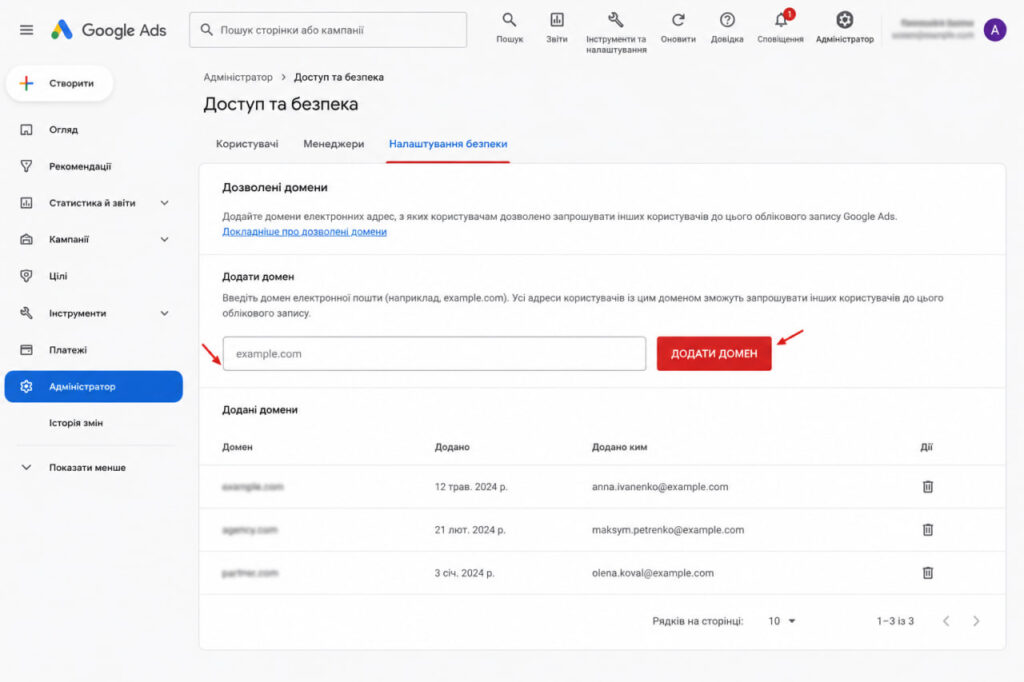Expand the Інструменти chevron
Image resolution: width=1024 pixels, height=682 pixels.
click(x=165, y=314)
